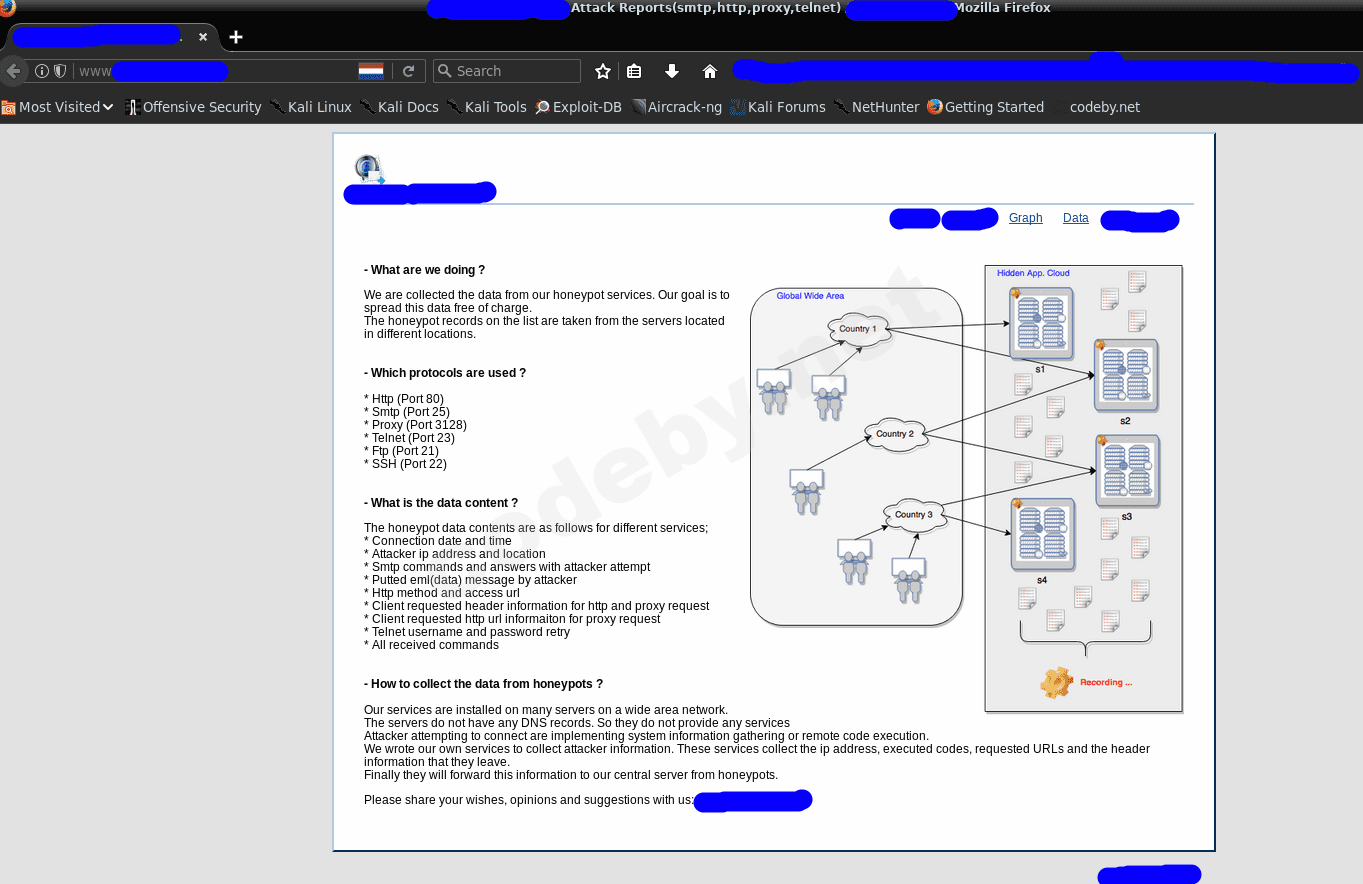Expand the Most Visited bookmarks folder
Screen dimensions: 1363x884
(x=57, y=107)
